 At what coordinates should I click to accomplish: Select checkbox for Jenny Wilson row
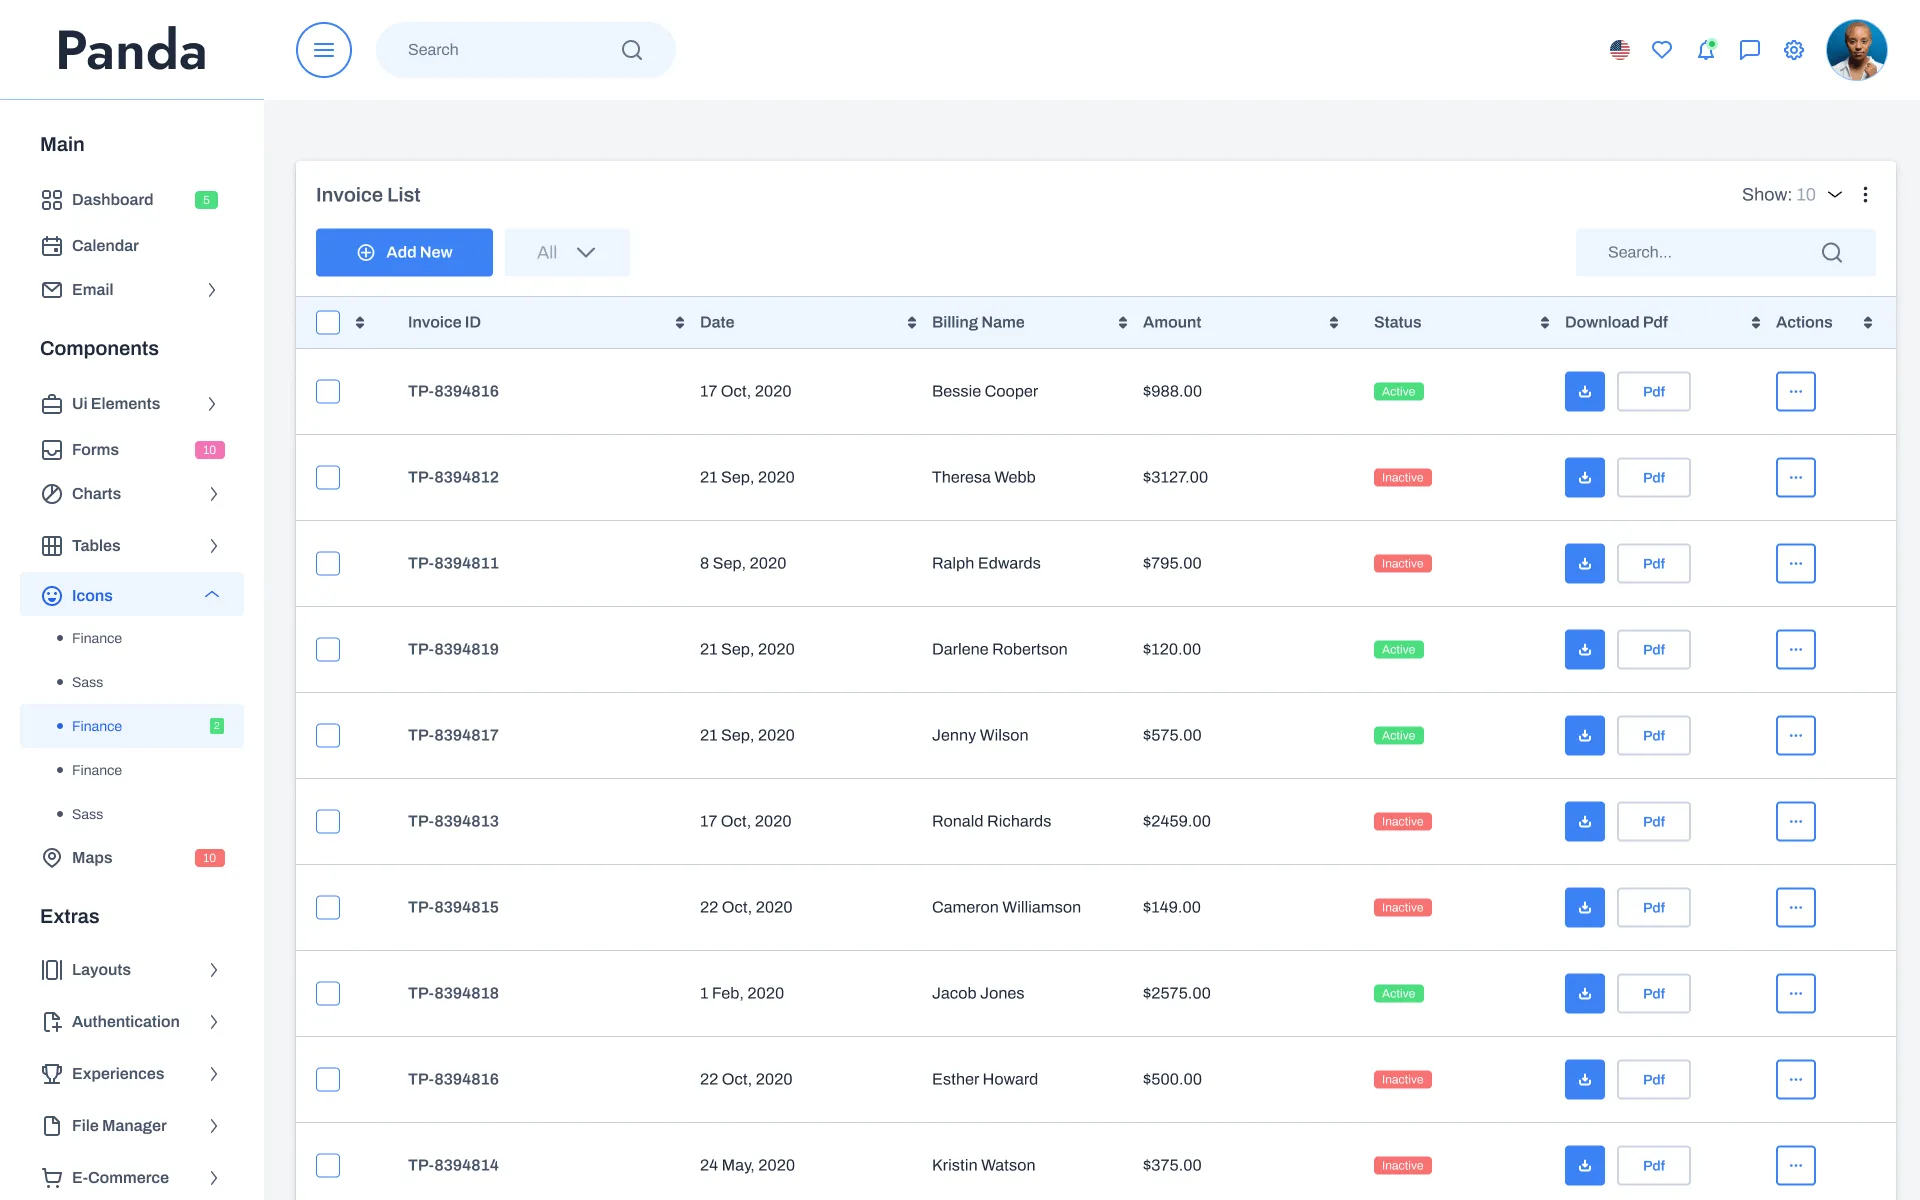(x=328, y=736)
